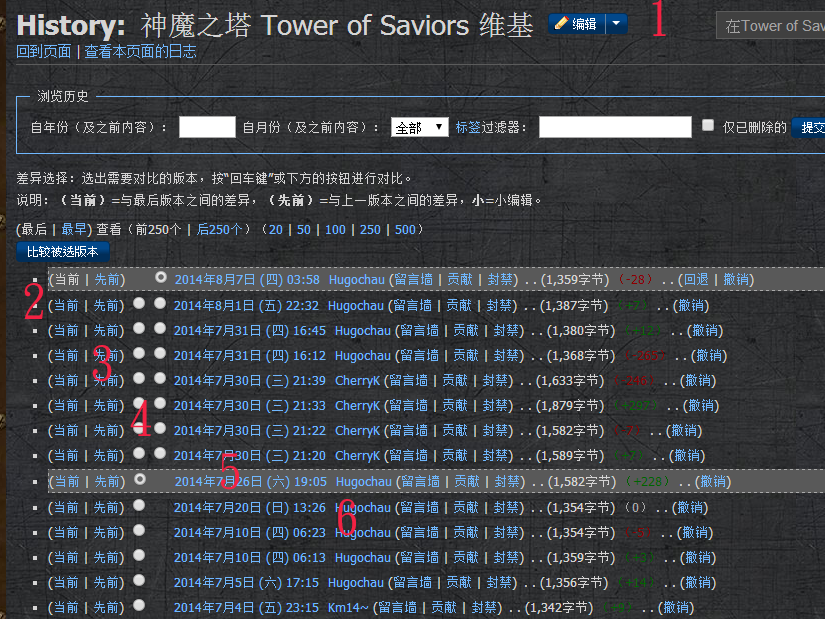The width and height of the screenshot is (825, 619).
Task: Click the 最早 pagination link
Action: (x=74, y=229)
